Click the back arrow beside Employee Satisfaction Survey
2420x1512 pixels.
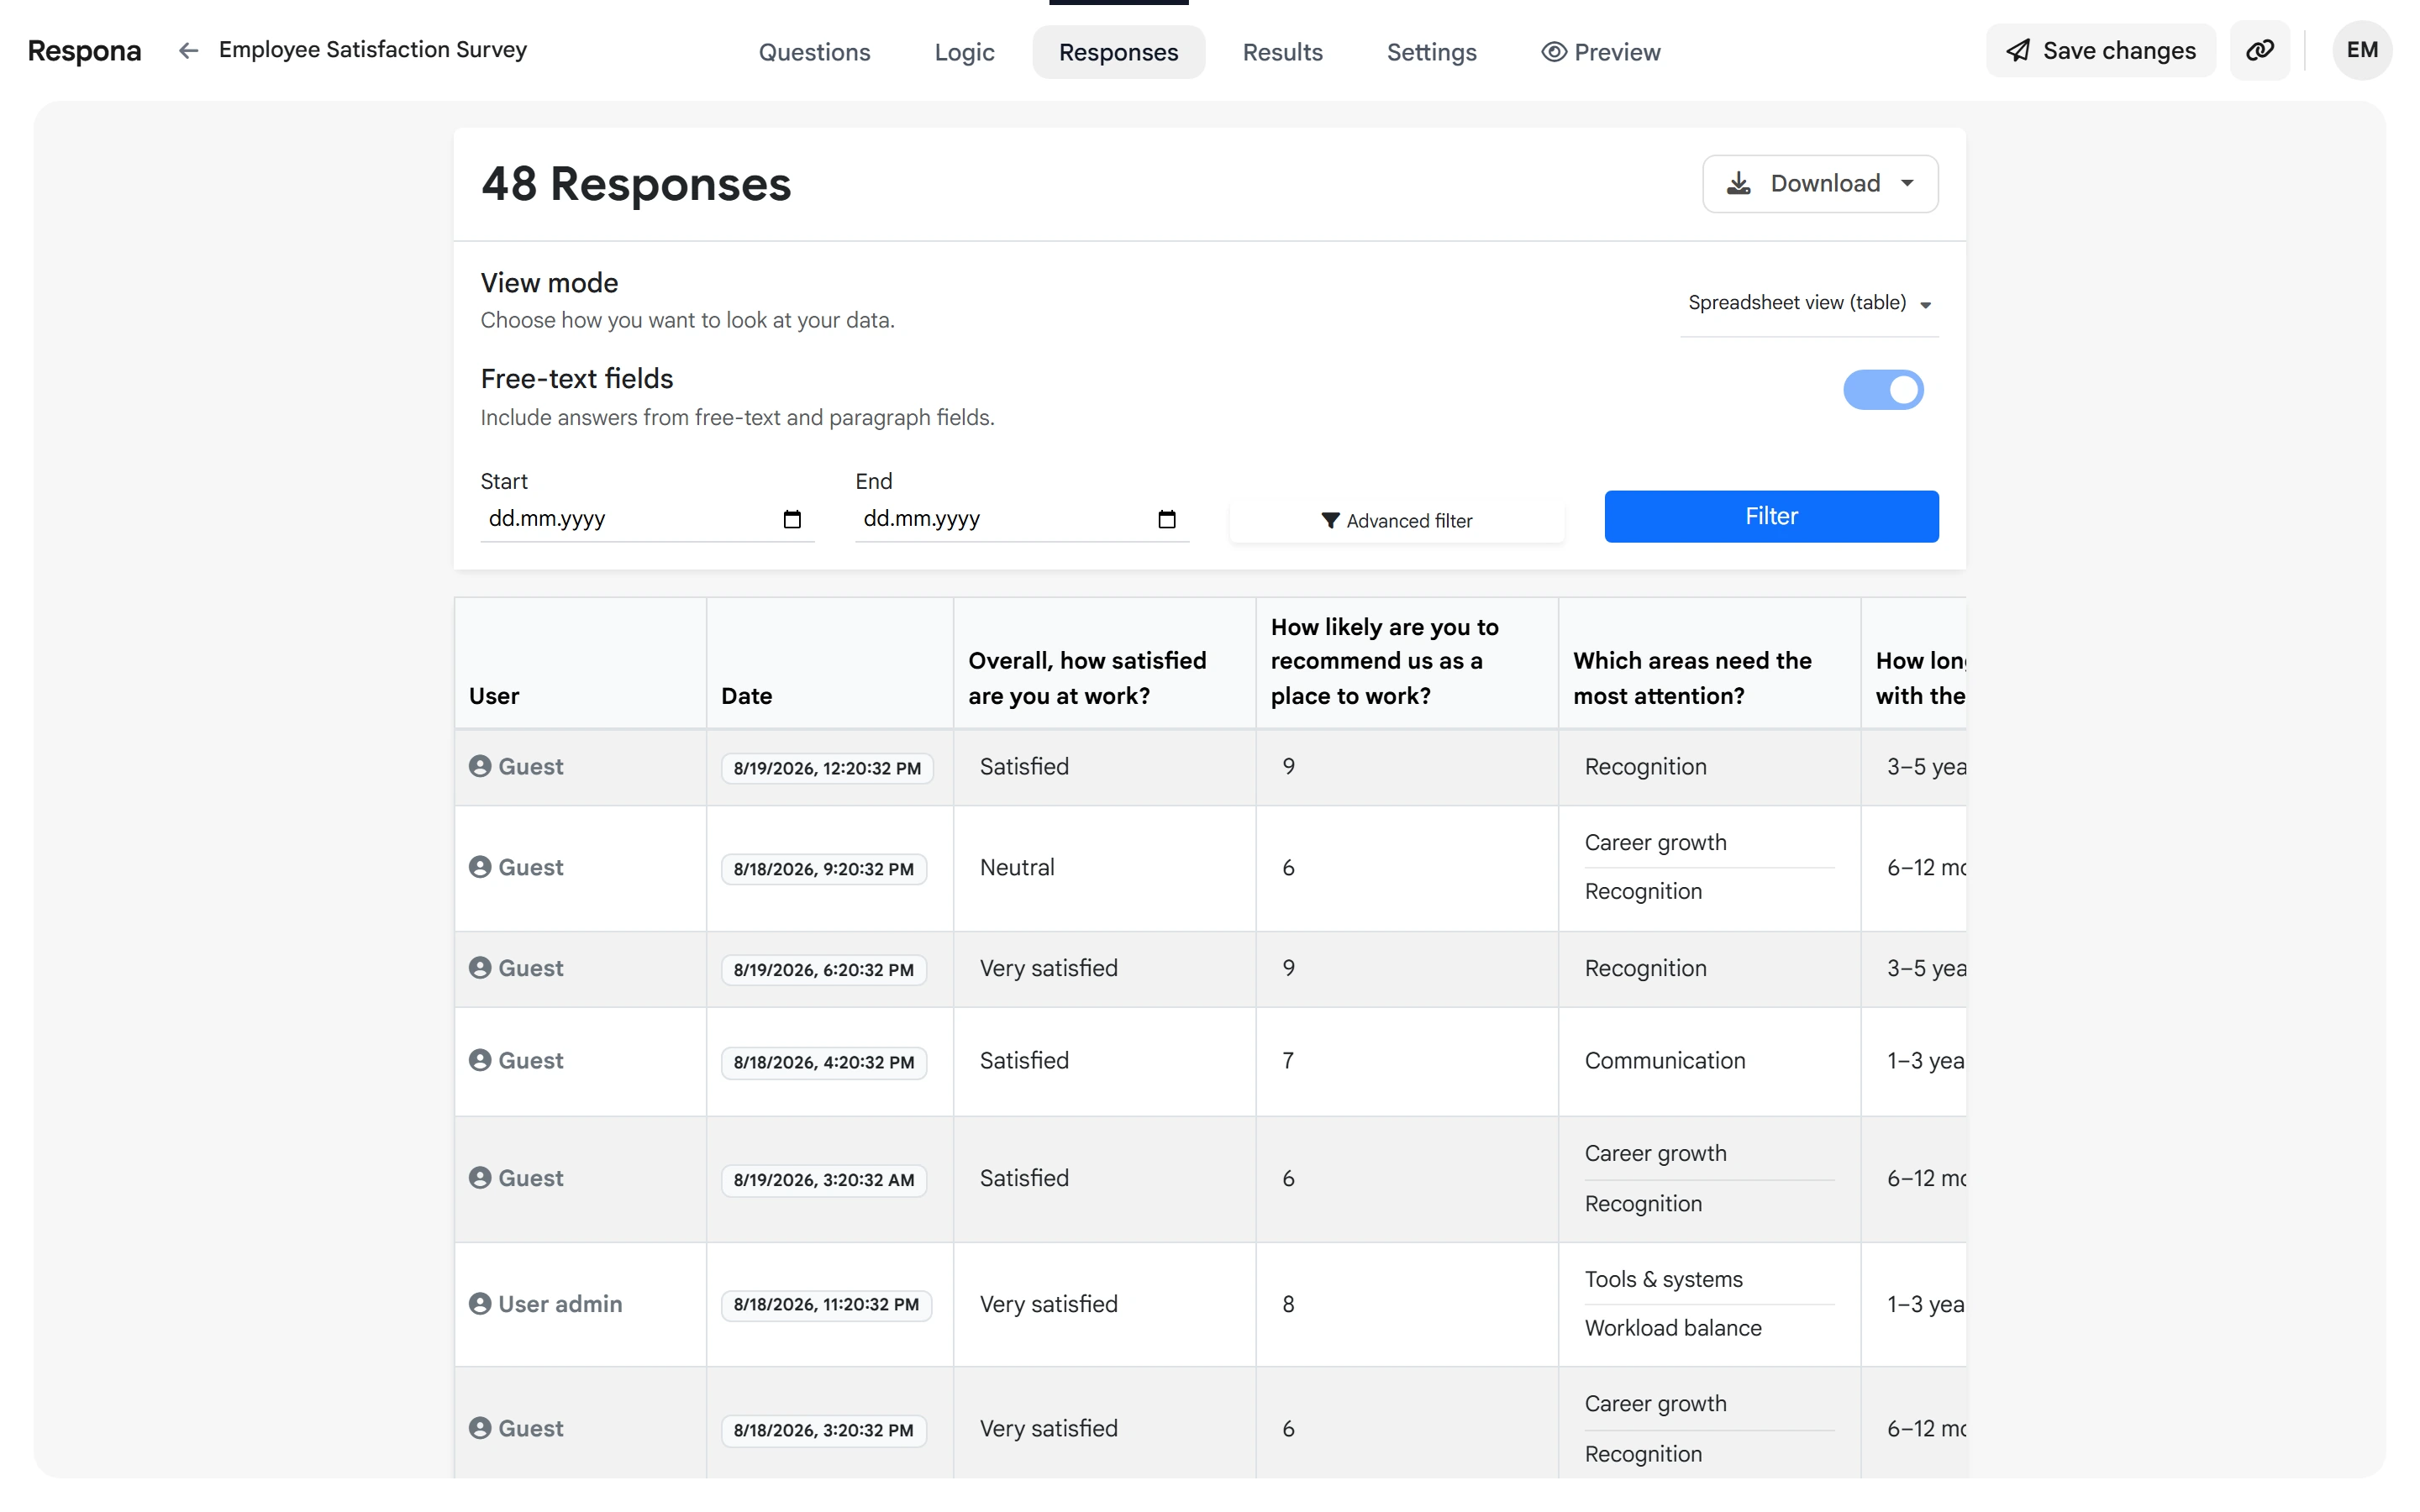pyautogui.click(x=188, y=50)
